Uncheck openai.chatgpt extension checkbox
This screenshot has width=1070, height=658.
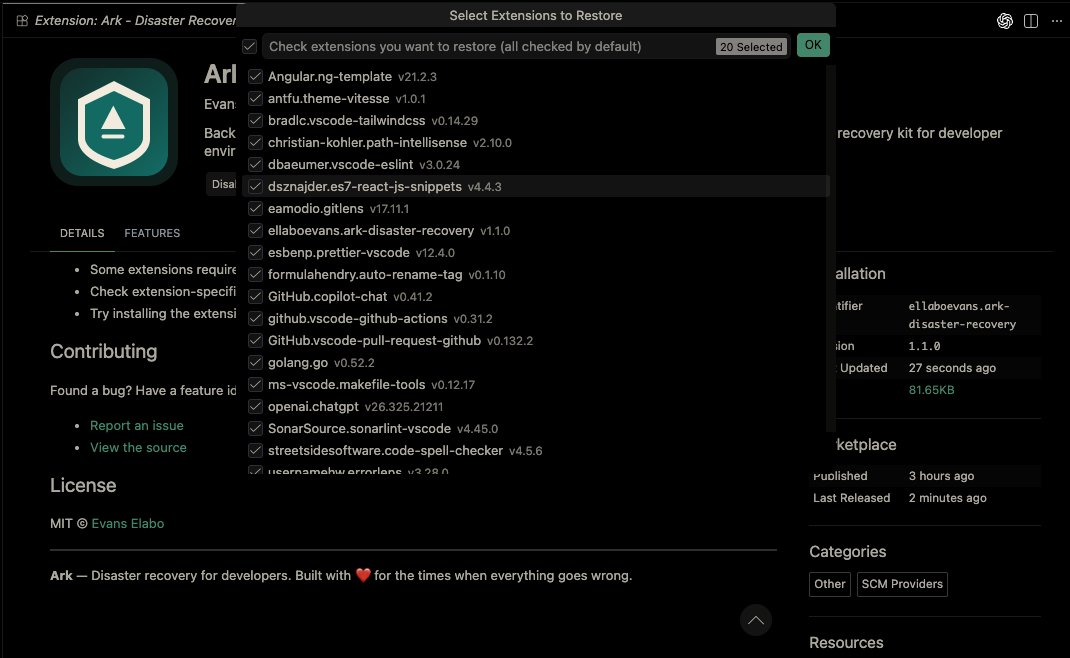255,407
